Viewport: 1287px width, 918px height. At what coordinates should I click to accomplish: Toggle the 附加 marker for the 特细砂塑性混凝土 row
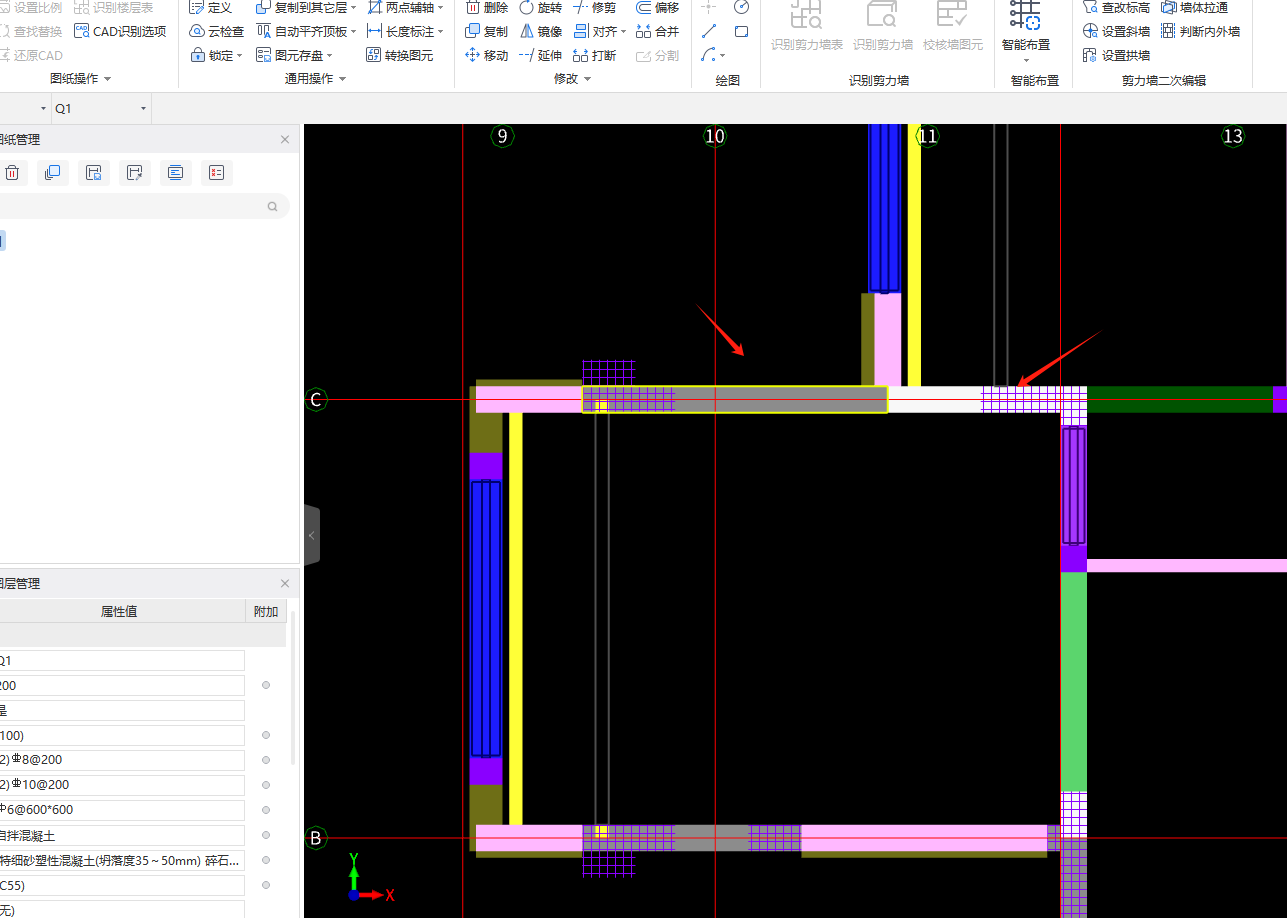266,860
